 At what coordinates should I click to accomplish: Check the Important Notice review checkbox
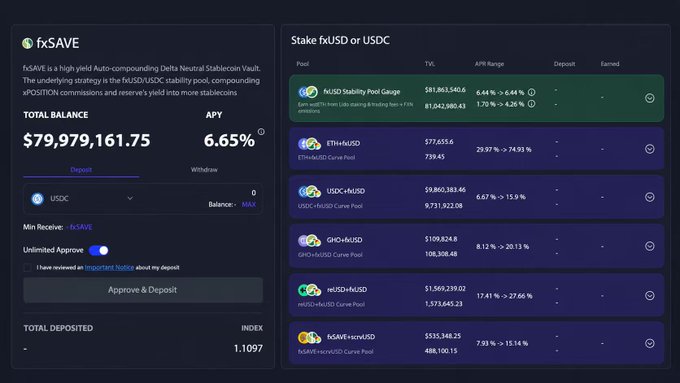[x=27, y=268]
